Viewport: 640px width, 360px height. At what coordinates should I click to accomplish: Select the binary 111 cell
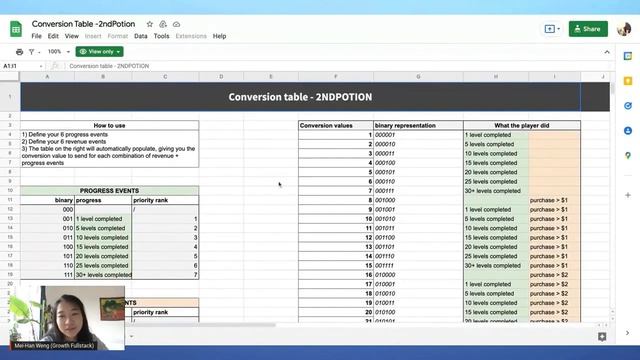pos(47,275)
